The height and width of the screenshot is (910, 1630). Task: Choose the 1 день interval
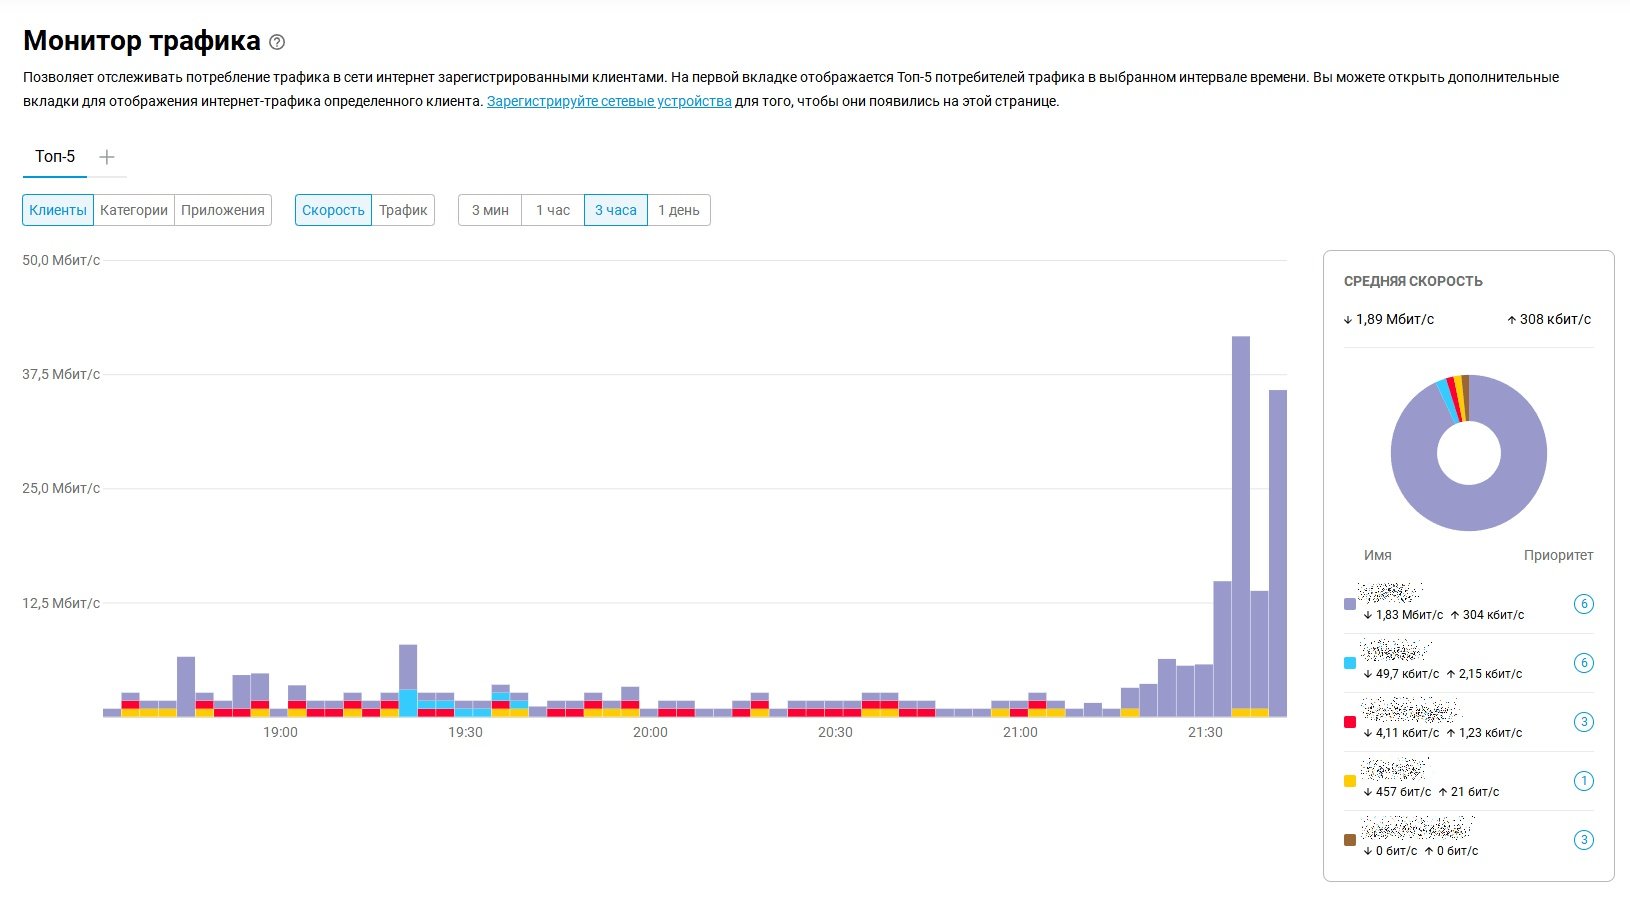679,210
